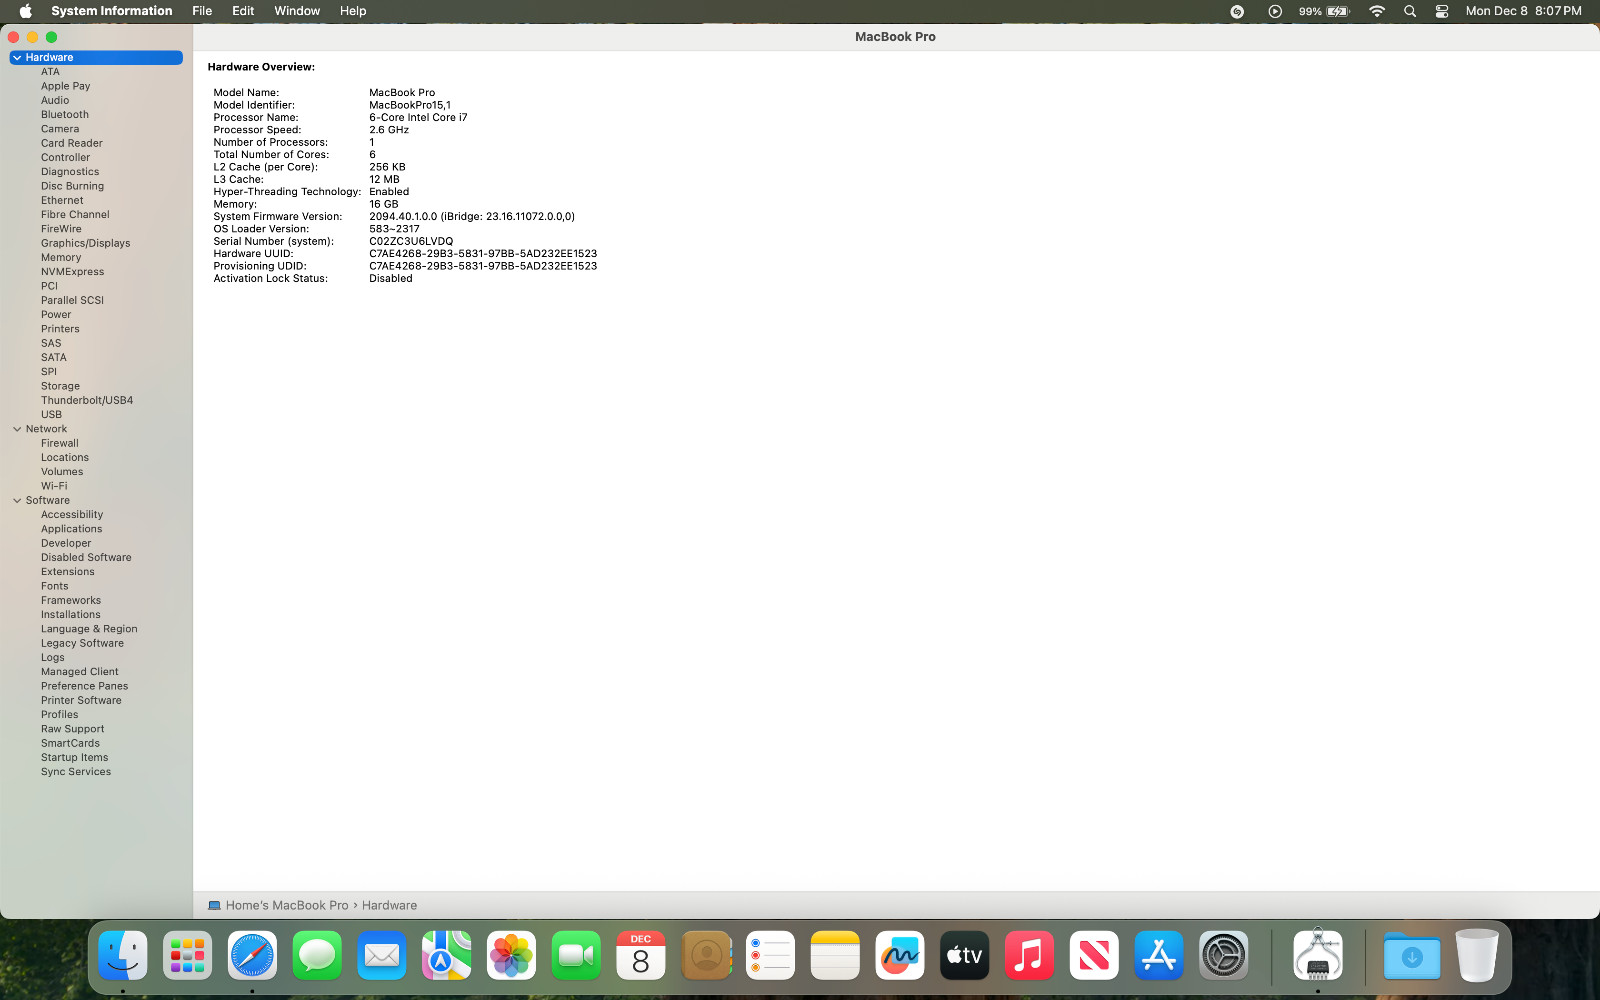Select Graphics/Displays in sidebar
Viewport: 1600px width, 1000px height.
[85, 243]
